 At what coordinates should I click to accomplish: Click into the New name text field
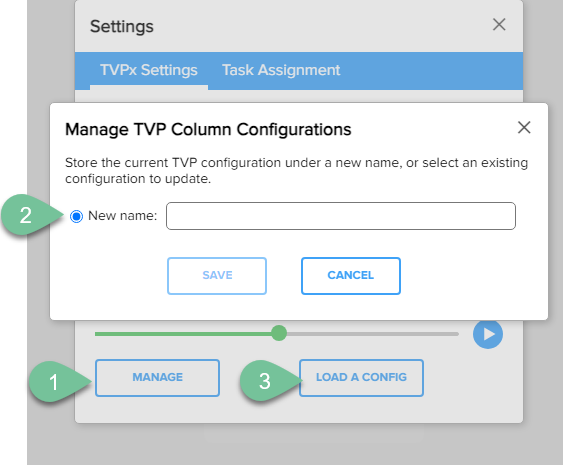tap(341, 216)
